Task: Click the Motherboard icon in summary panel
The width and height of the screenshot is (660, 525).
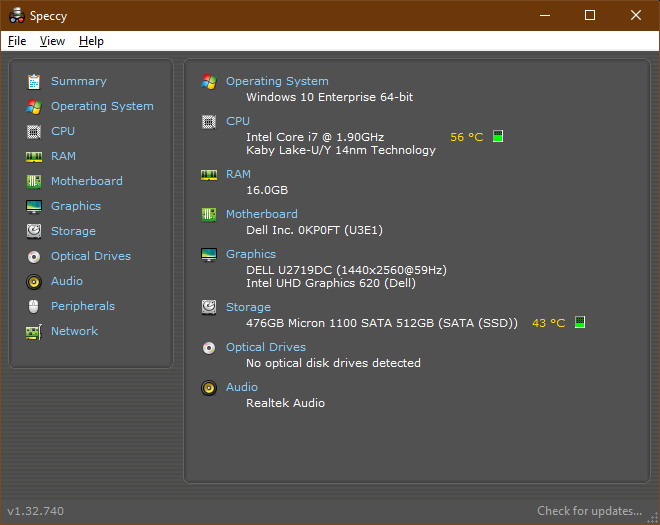Action: pyautogui.click(x=209, y=215)
